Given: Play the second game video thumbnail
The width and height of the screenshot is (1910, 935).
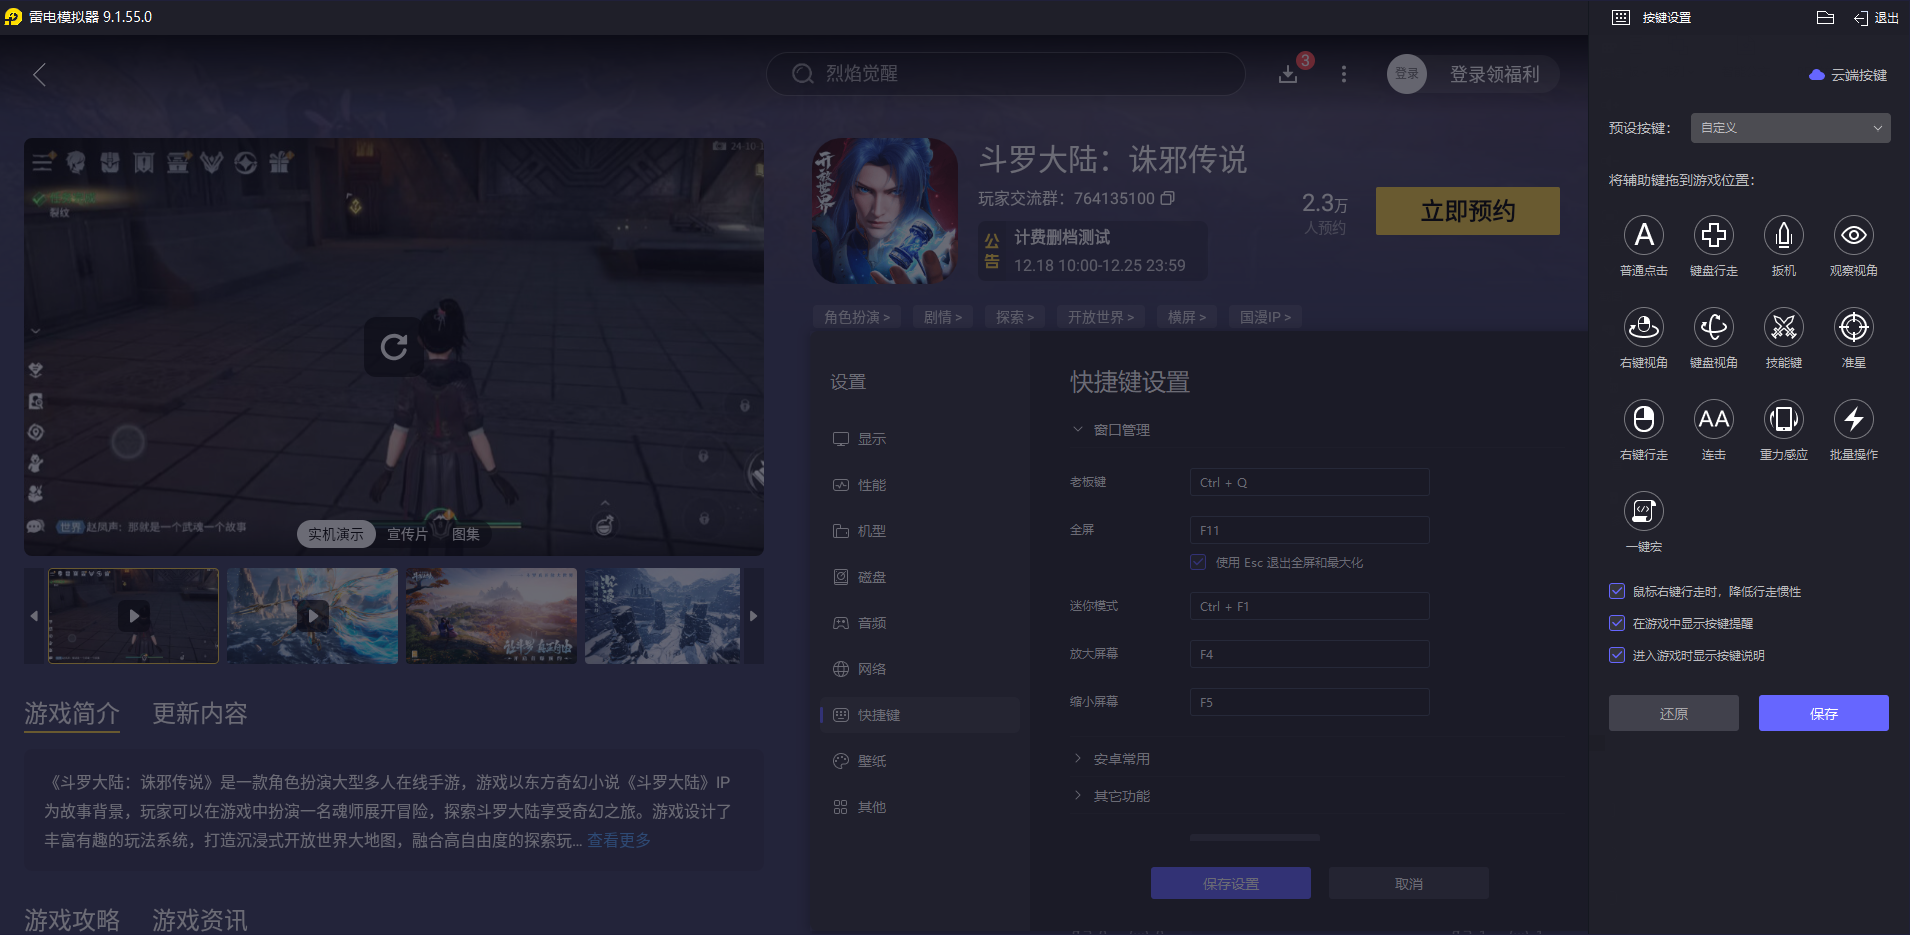Looking at the screenshot, I should [x=312, y=615].
